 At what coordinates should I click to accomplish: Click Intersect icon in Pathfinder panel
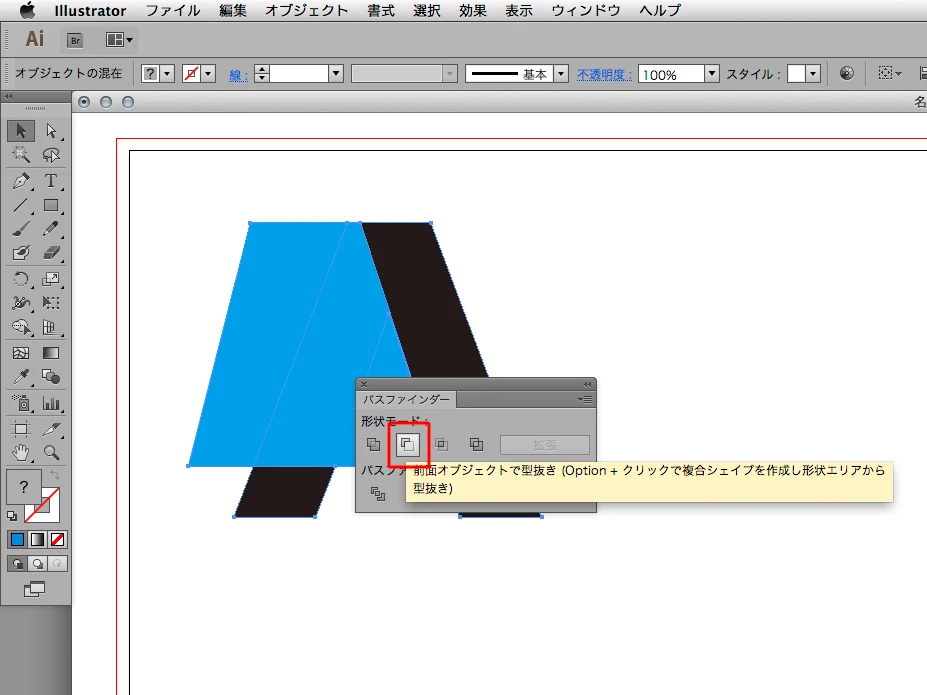(442, 444)
